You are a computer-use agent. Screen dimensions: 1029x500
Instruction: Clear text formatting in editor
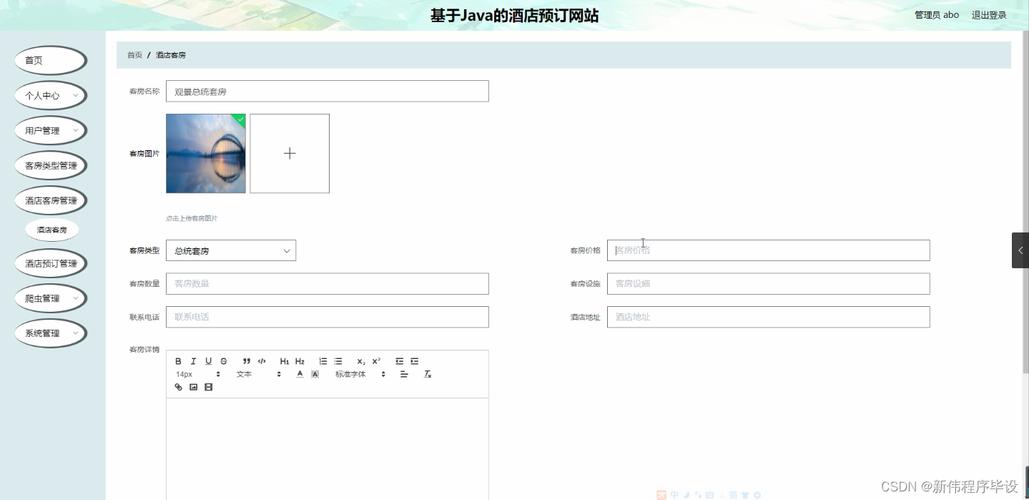[427, 374]
